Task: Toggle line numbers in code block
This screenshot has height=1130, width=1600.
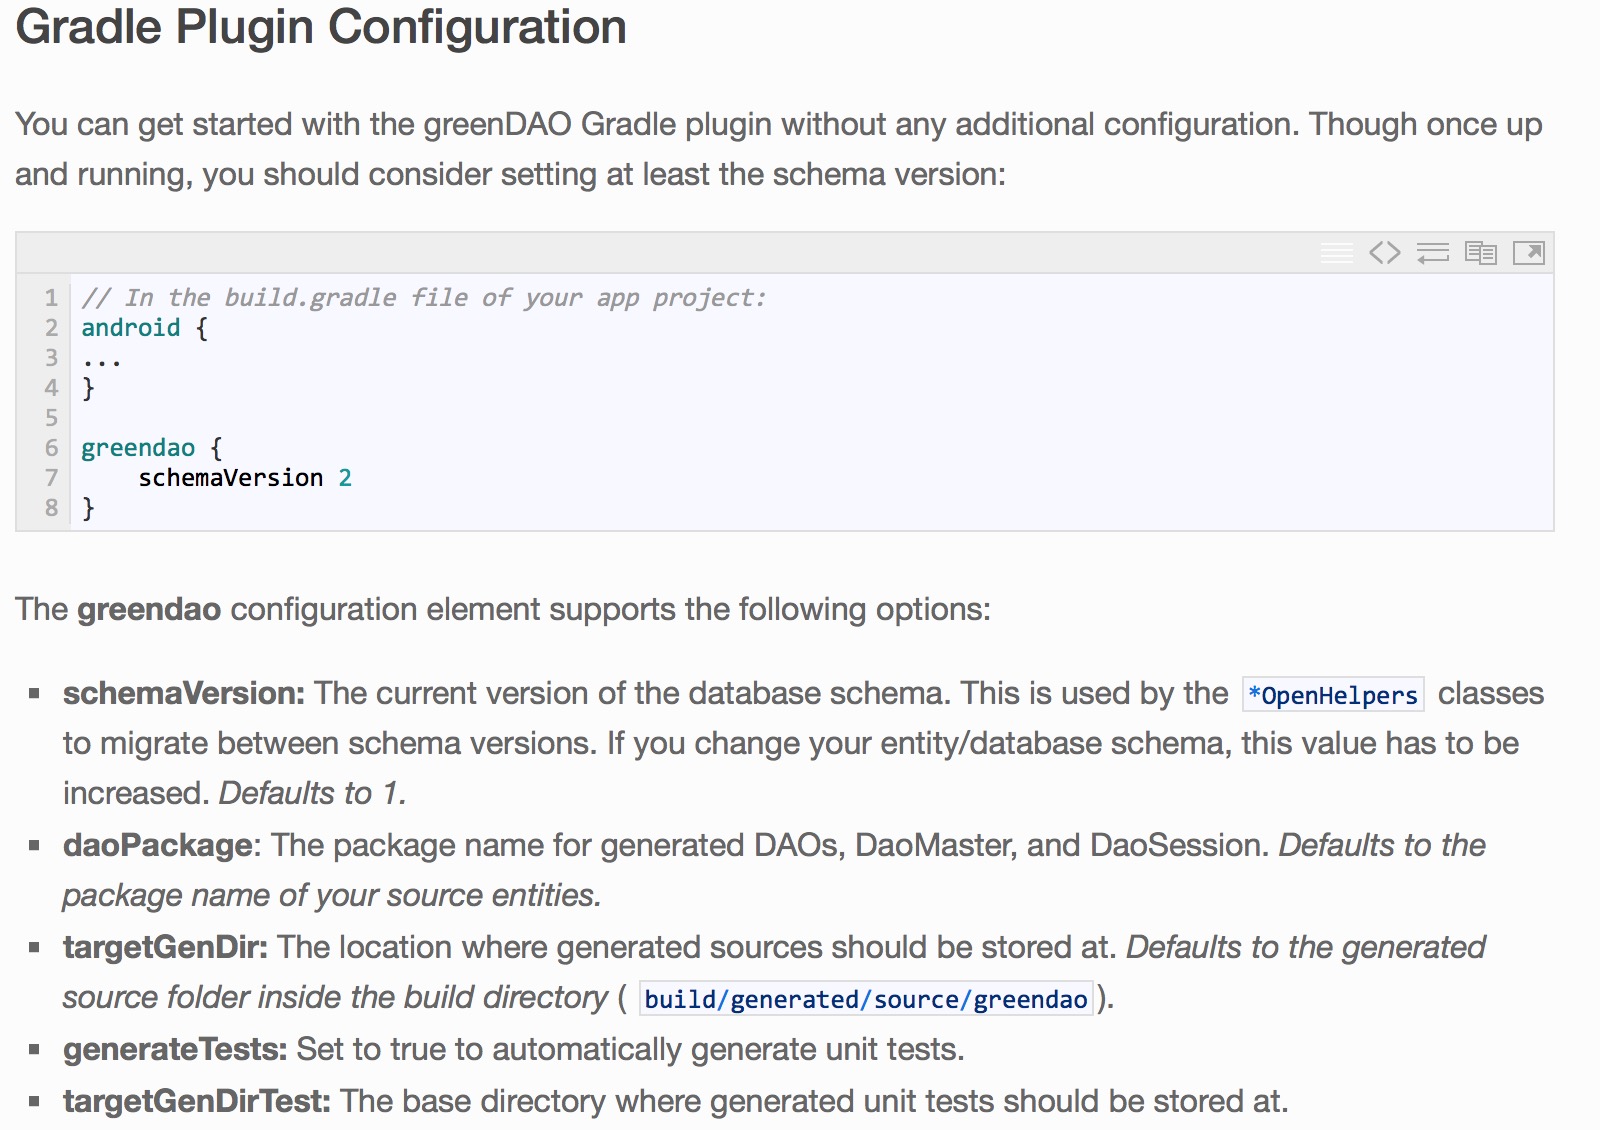Action: [x=1337, y=253]
